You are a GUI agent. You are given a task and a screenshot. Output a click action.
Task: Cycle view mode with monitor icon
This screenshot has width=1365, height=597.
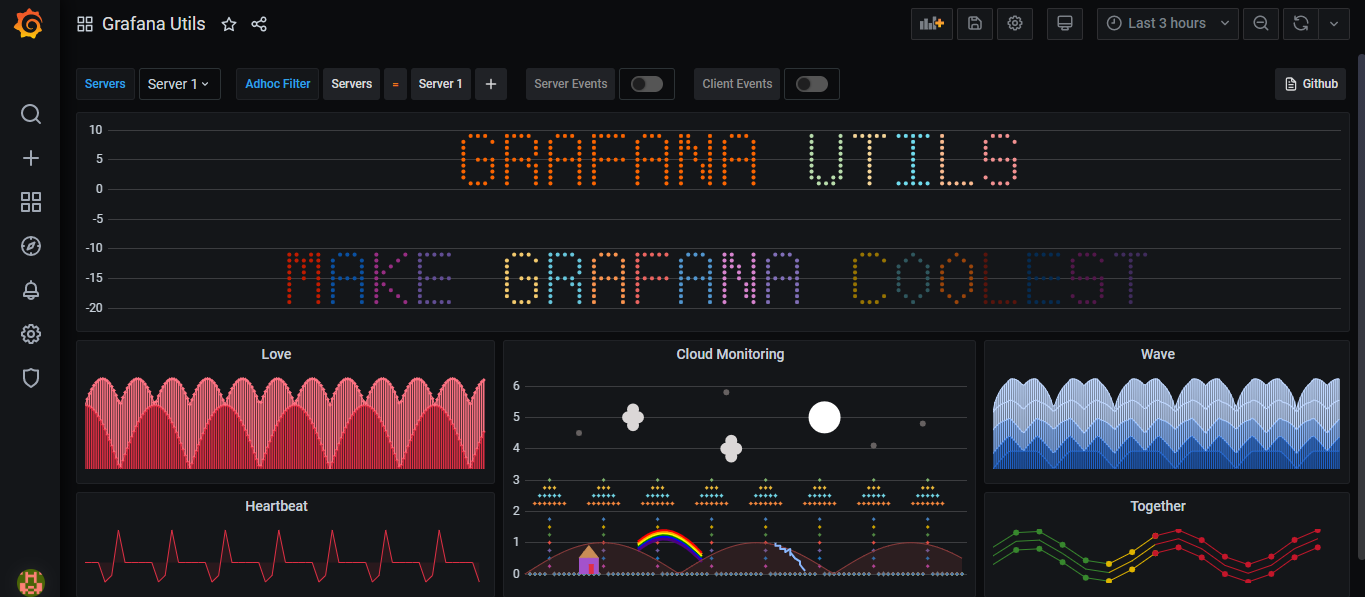pyautogui.click(x=1065, y=24)
